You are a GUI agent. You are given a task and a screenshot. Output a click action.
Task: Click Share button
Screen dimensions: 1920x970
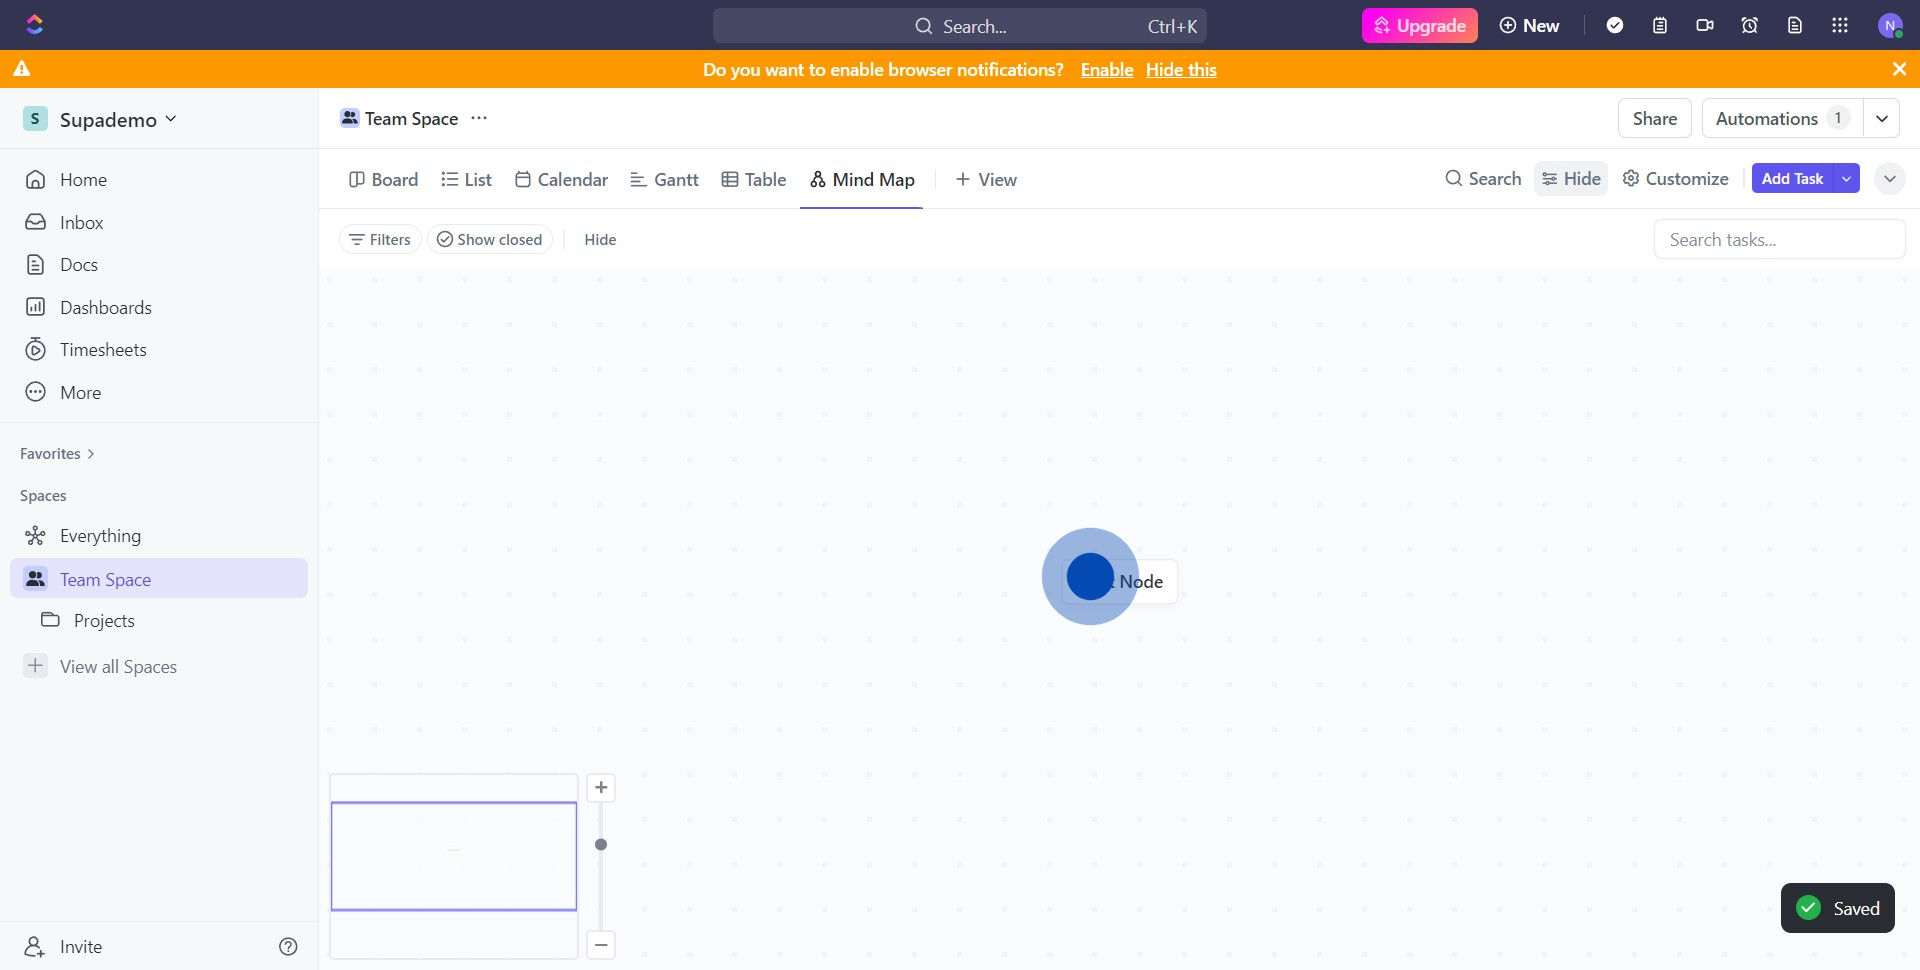1655,118
